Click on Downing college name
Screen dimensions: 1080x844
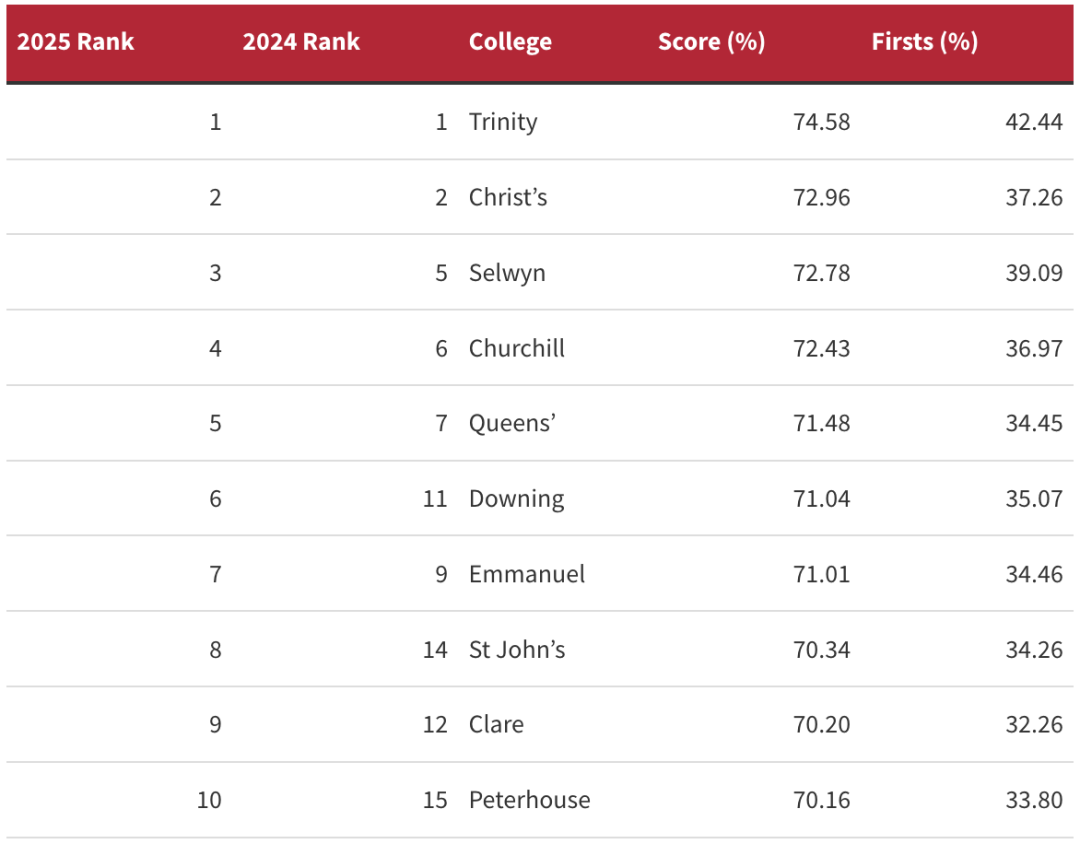point(517,499)
